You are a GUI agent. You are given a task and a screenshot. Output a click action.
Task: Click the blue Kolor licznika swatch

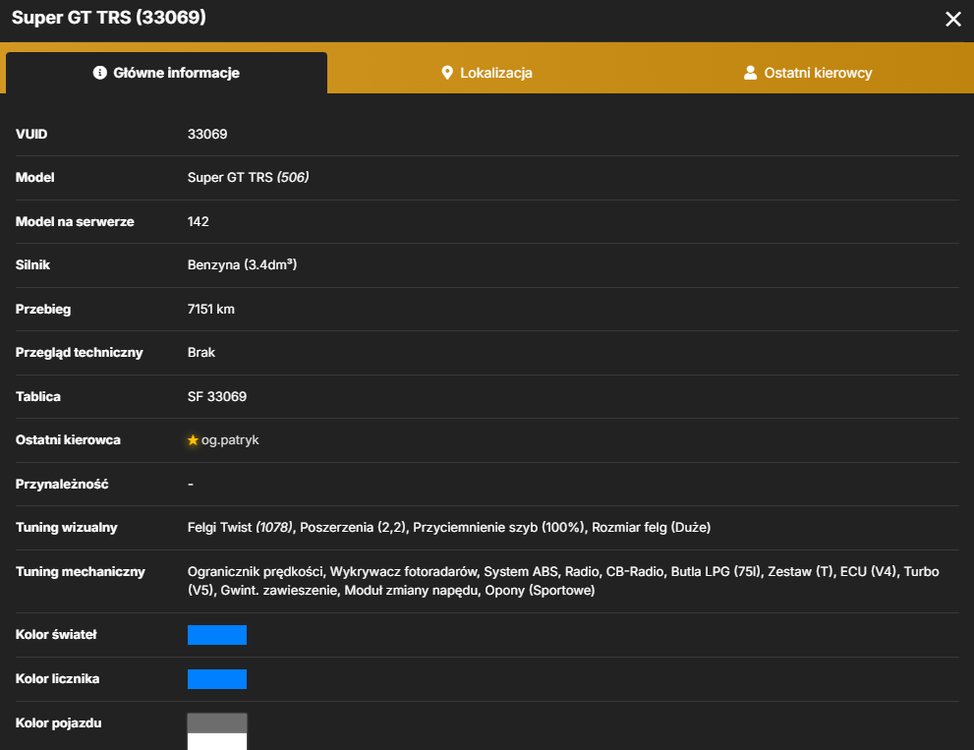(217, 679)
